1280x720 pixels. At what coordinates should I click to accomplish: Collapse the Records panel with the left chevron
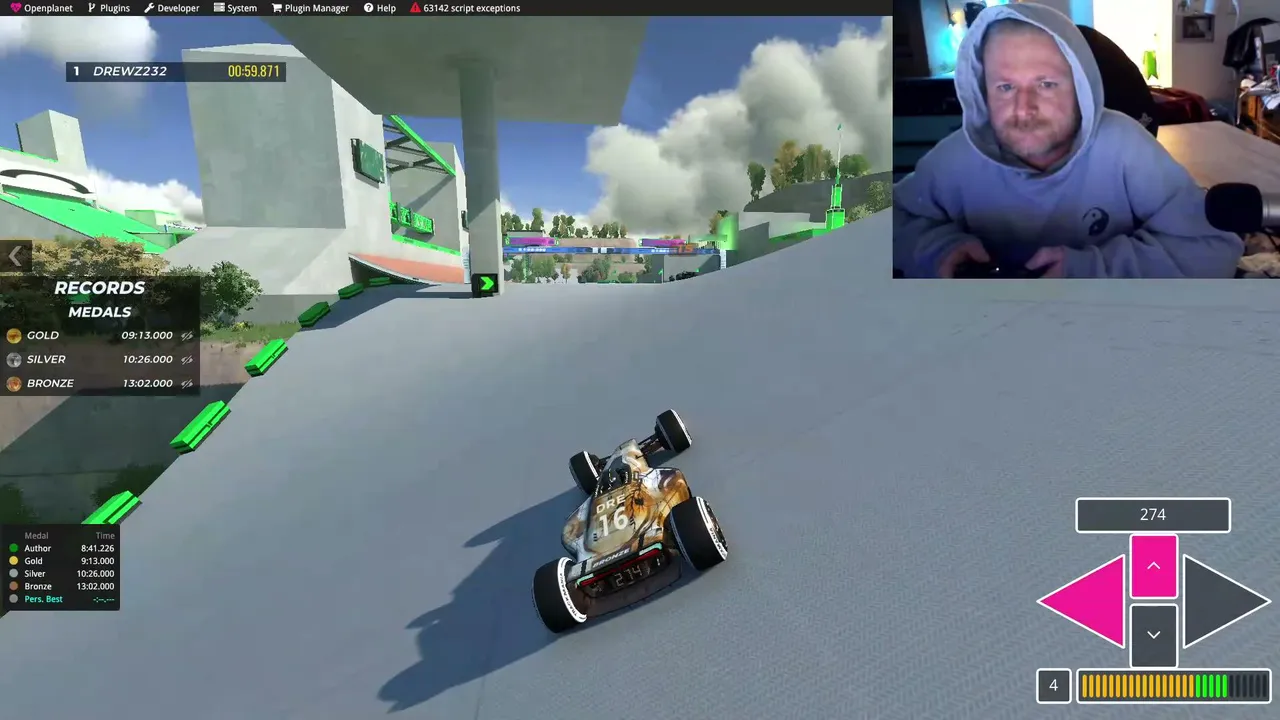(15, 257)
